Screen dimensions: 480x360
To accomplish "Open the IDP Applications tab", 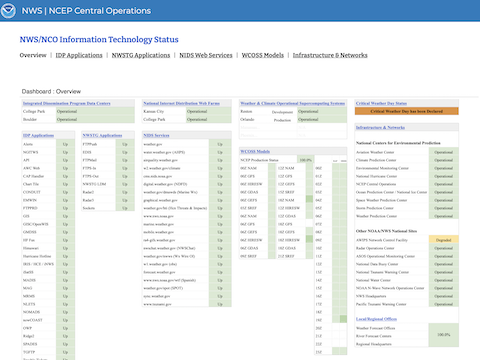I will [x=79, y=55].
